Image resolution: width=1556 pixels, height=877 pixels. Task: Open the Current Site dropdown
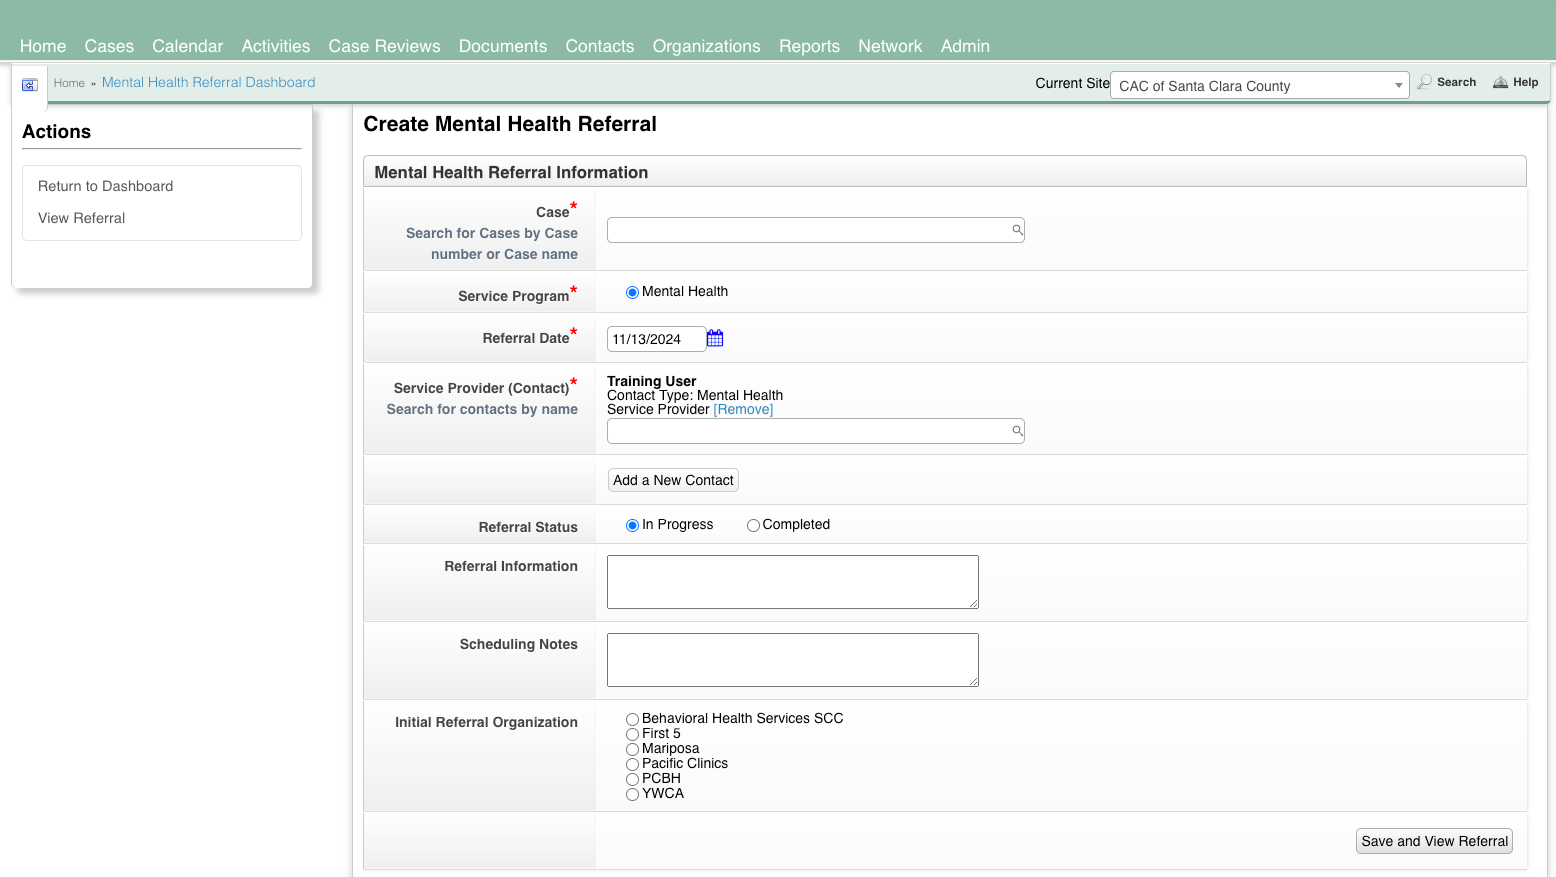coord(1260,85)
